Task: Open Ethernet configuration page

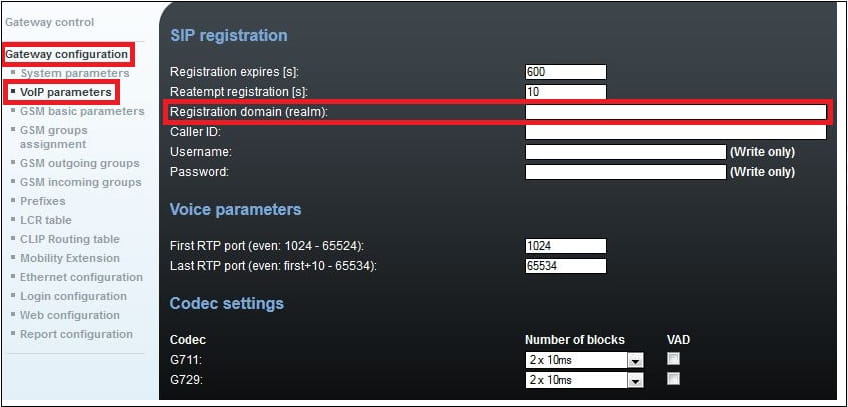Action: [x=81, y=277]
